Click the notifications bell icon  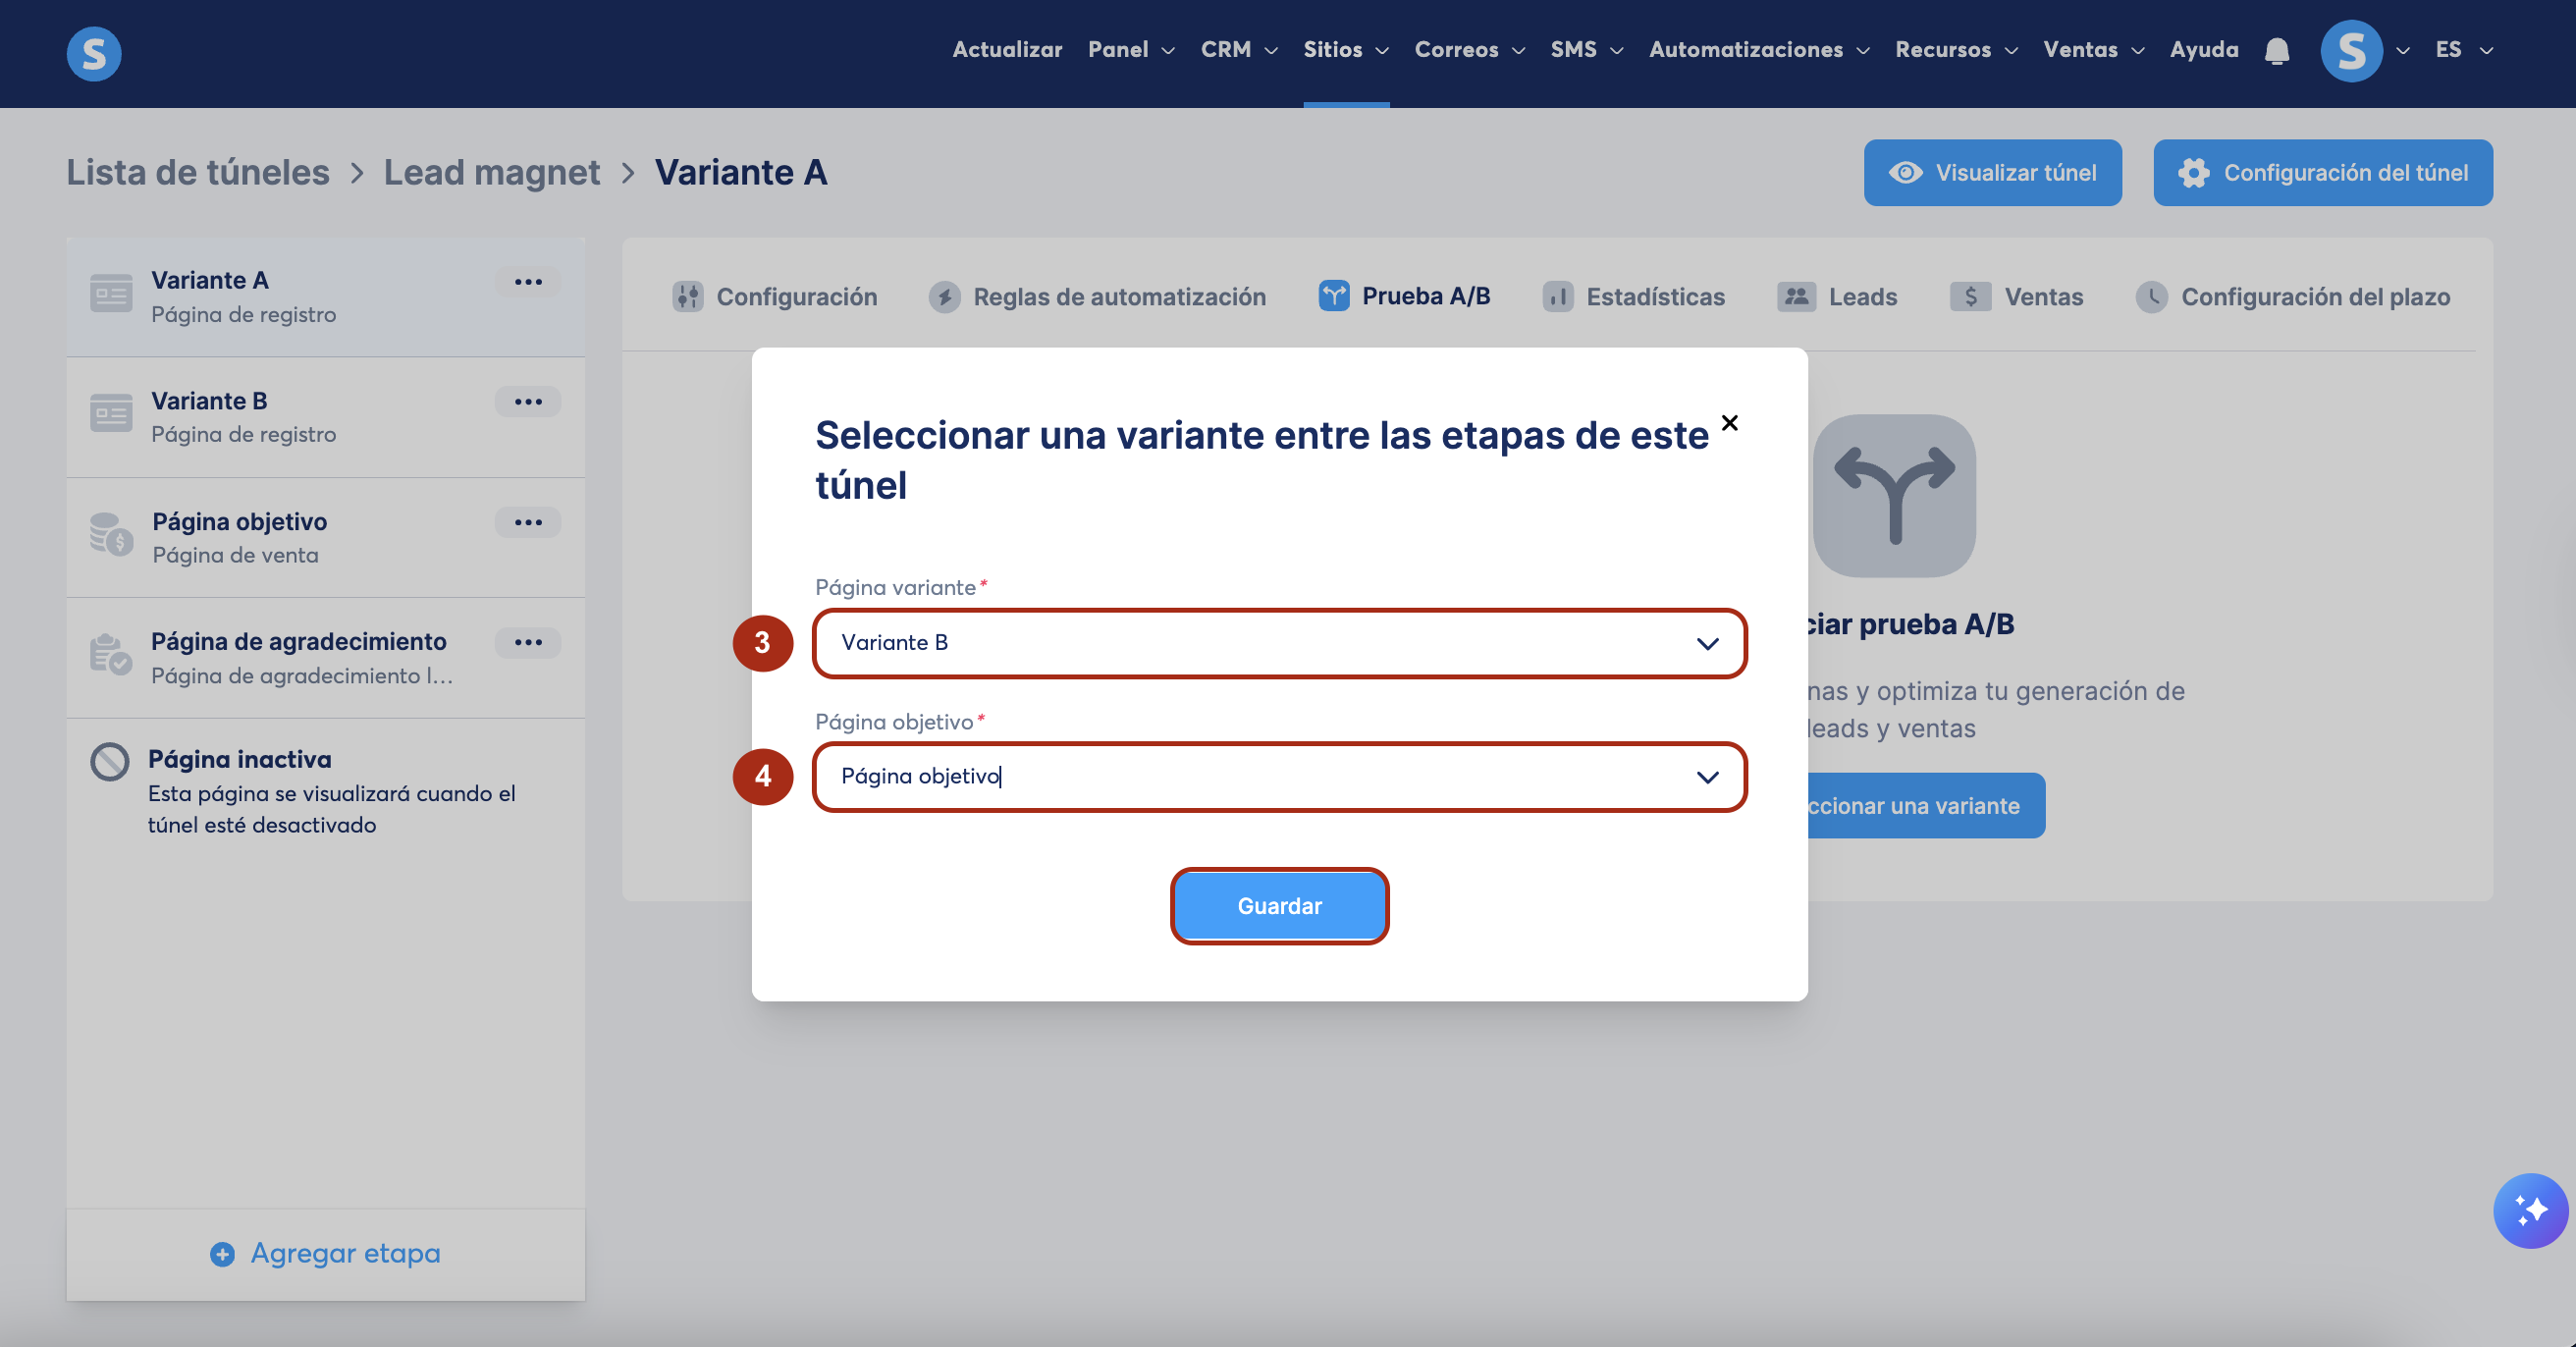tap(2277, 50)
